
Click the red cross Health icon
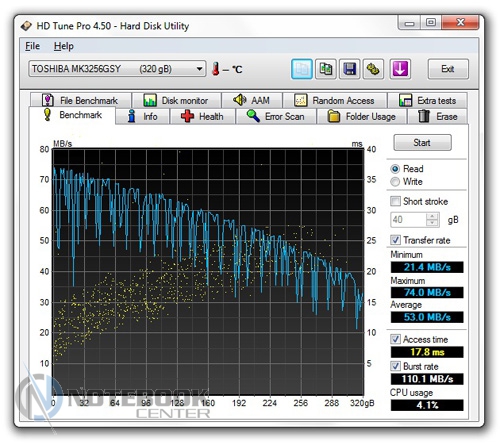[x=187, y=116]
